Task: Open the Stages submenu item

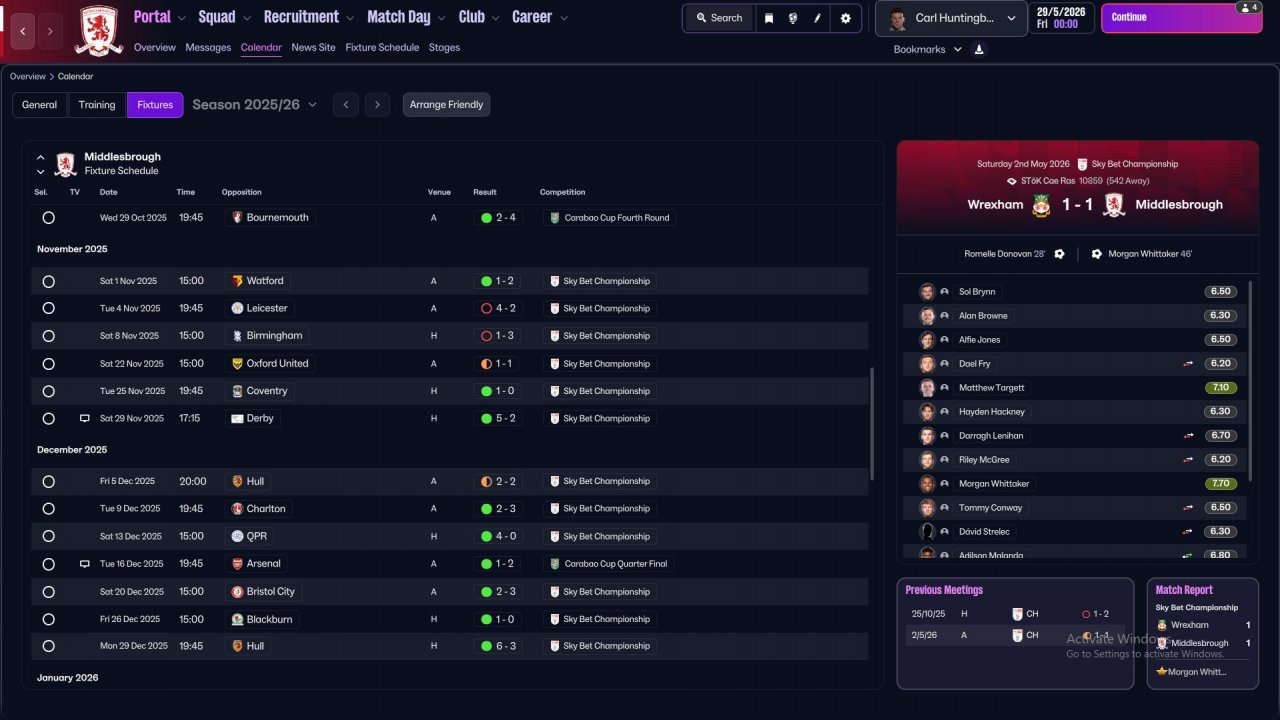Action: (444, 47)
